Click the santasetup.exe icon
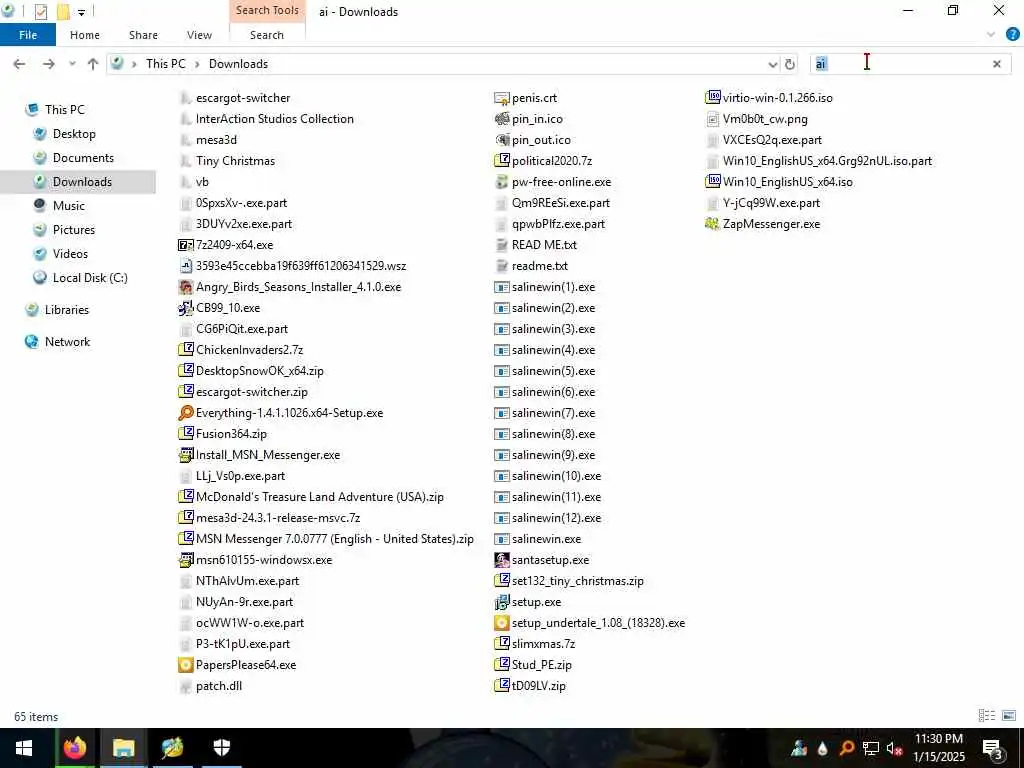Viewport: 1024px width, 768px height. pos(502,560)
